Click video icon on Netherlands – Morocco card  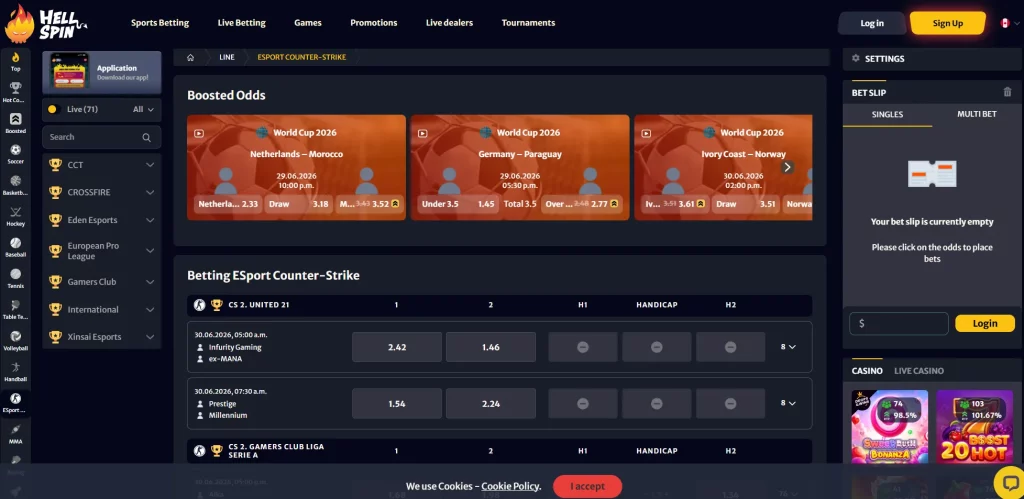tap(199, 133)
